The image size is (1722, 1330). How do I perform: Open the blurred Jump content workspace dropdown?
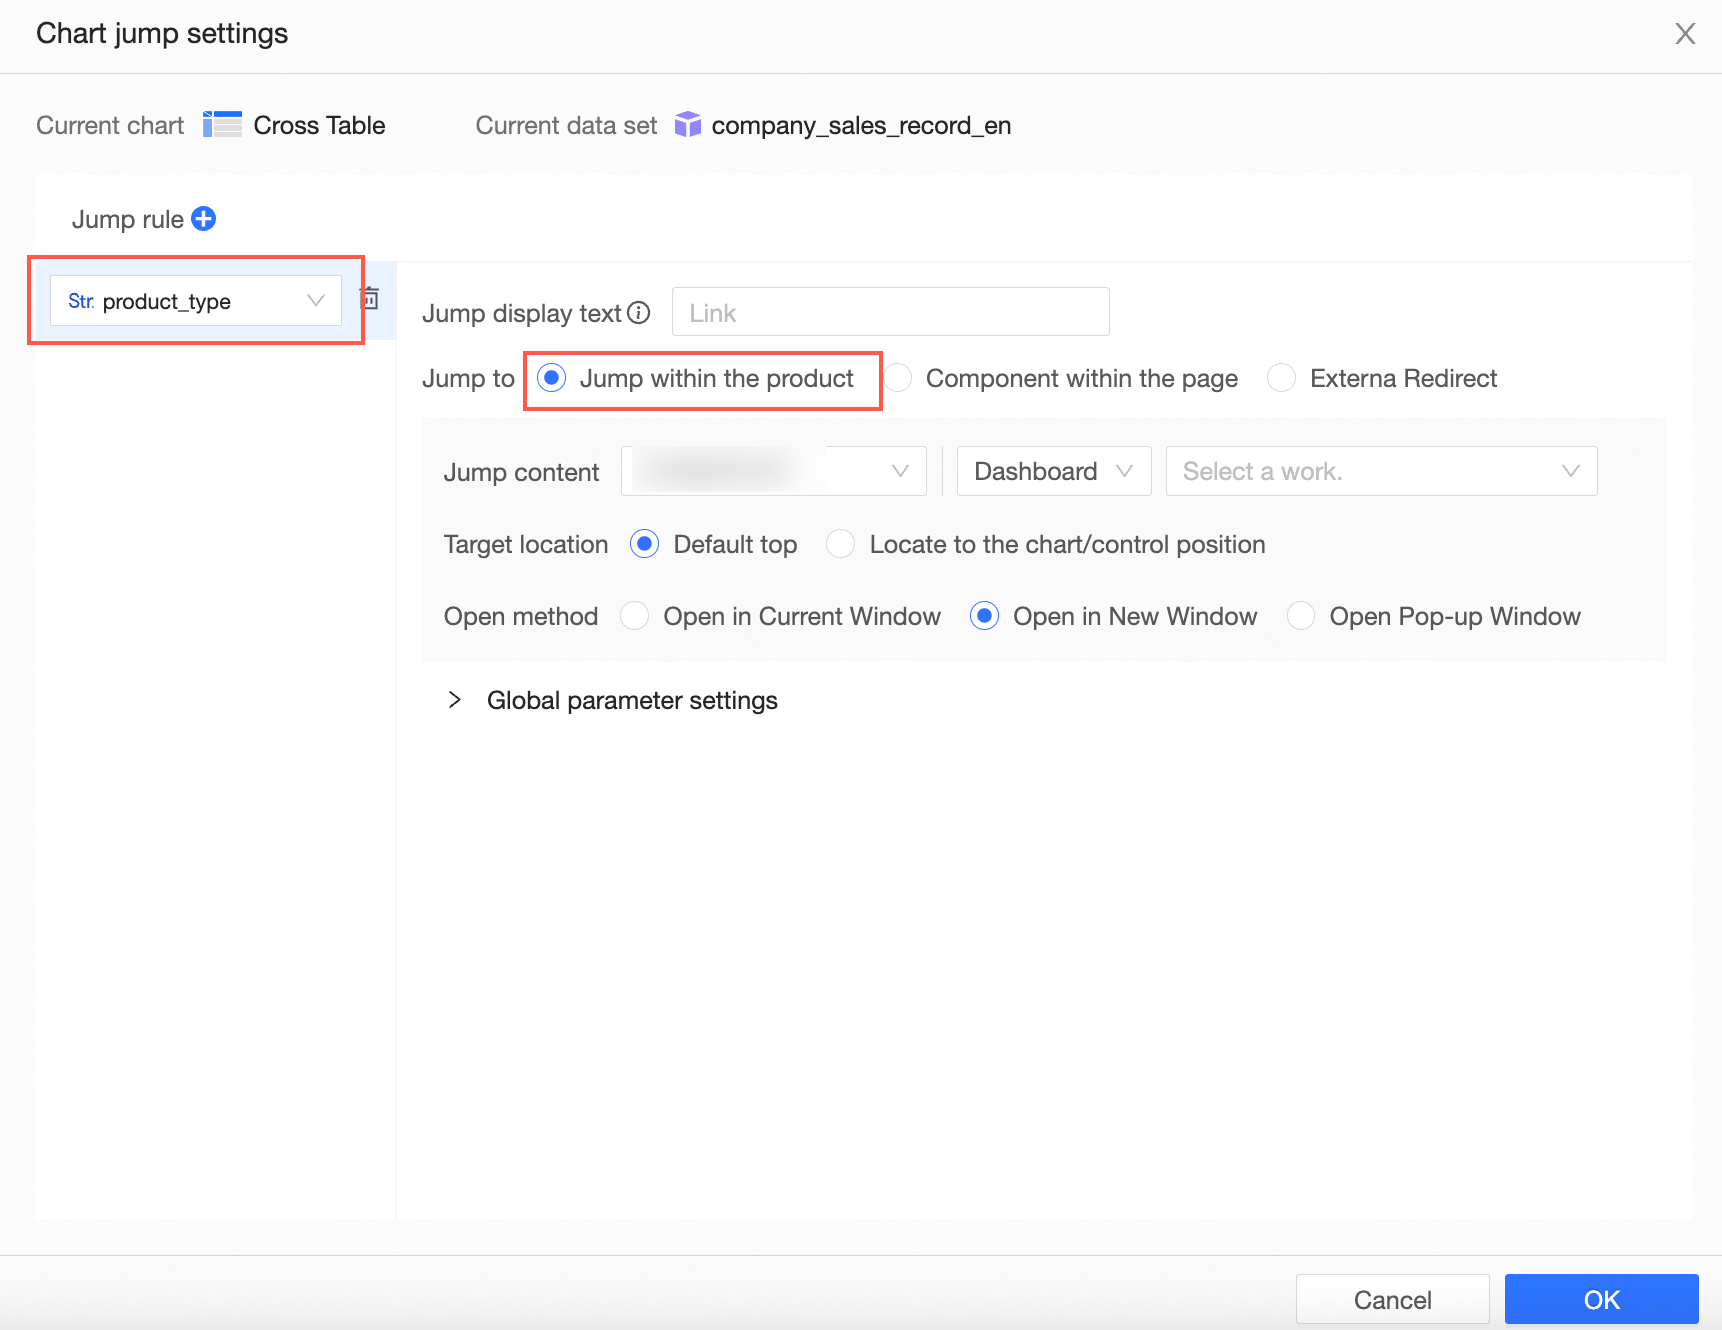(774, 471)
